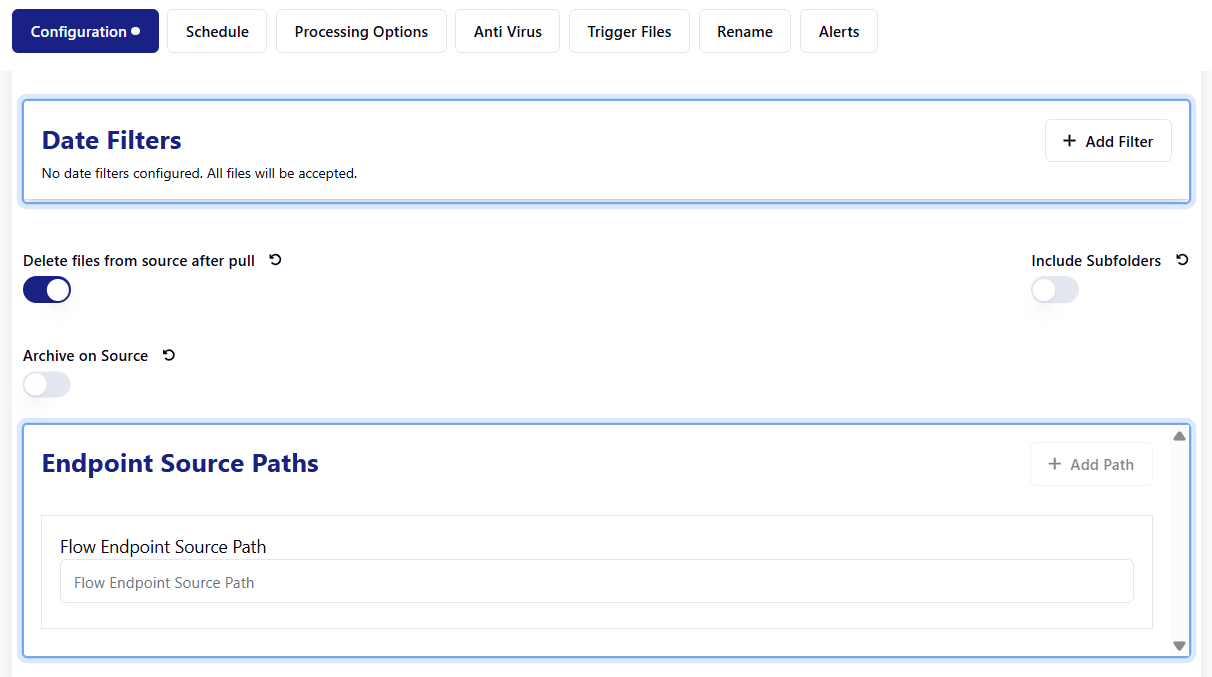Open the Anti Virus tab

pyautogui.click(x=508, y=32)
